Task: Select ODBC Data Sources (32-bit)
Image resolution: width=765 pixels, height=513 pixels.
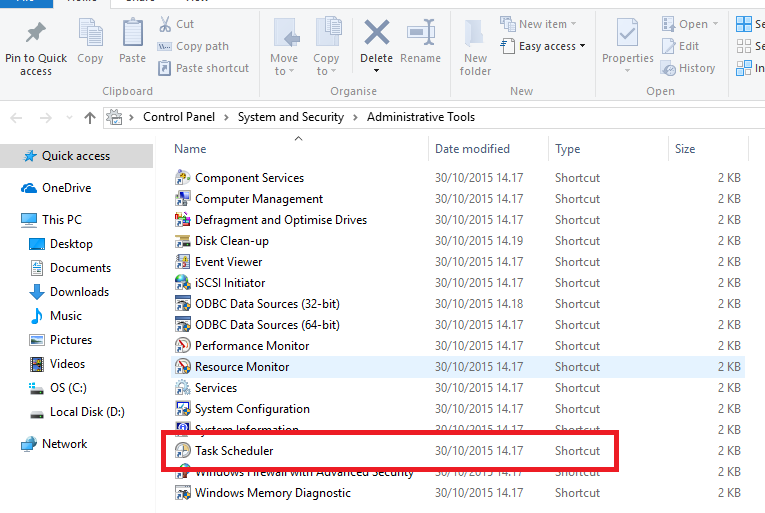Action: [267, 304]
